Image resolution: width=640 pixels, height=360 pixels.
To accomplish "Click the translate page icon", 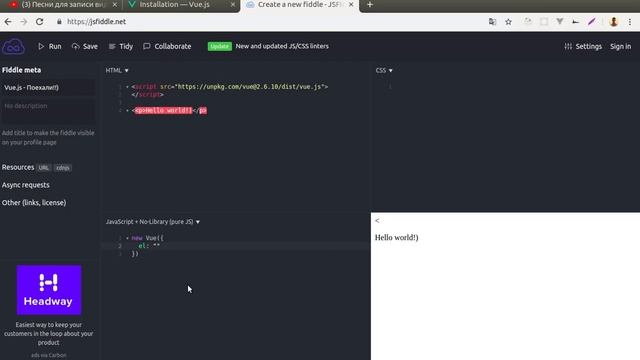I will click(x=493, y=22).
